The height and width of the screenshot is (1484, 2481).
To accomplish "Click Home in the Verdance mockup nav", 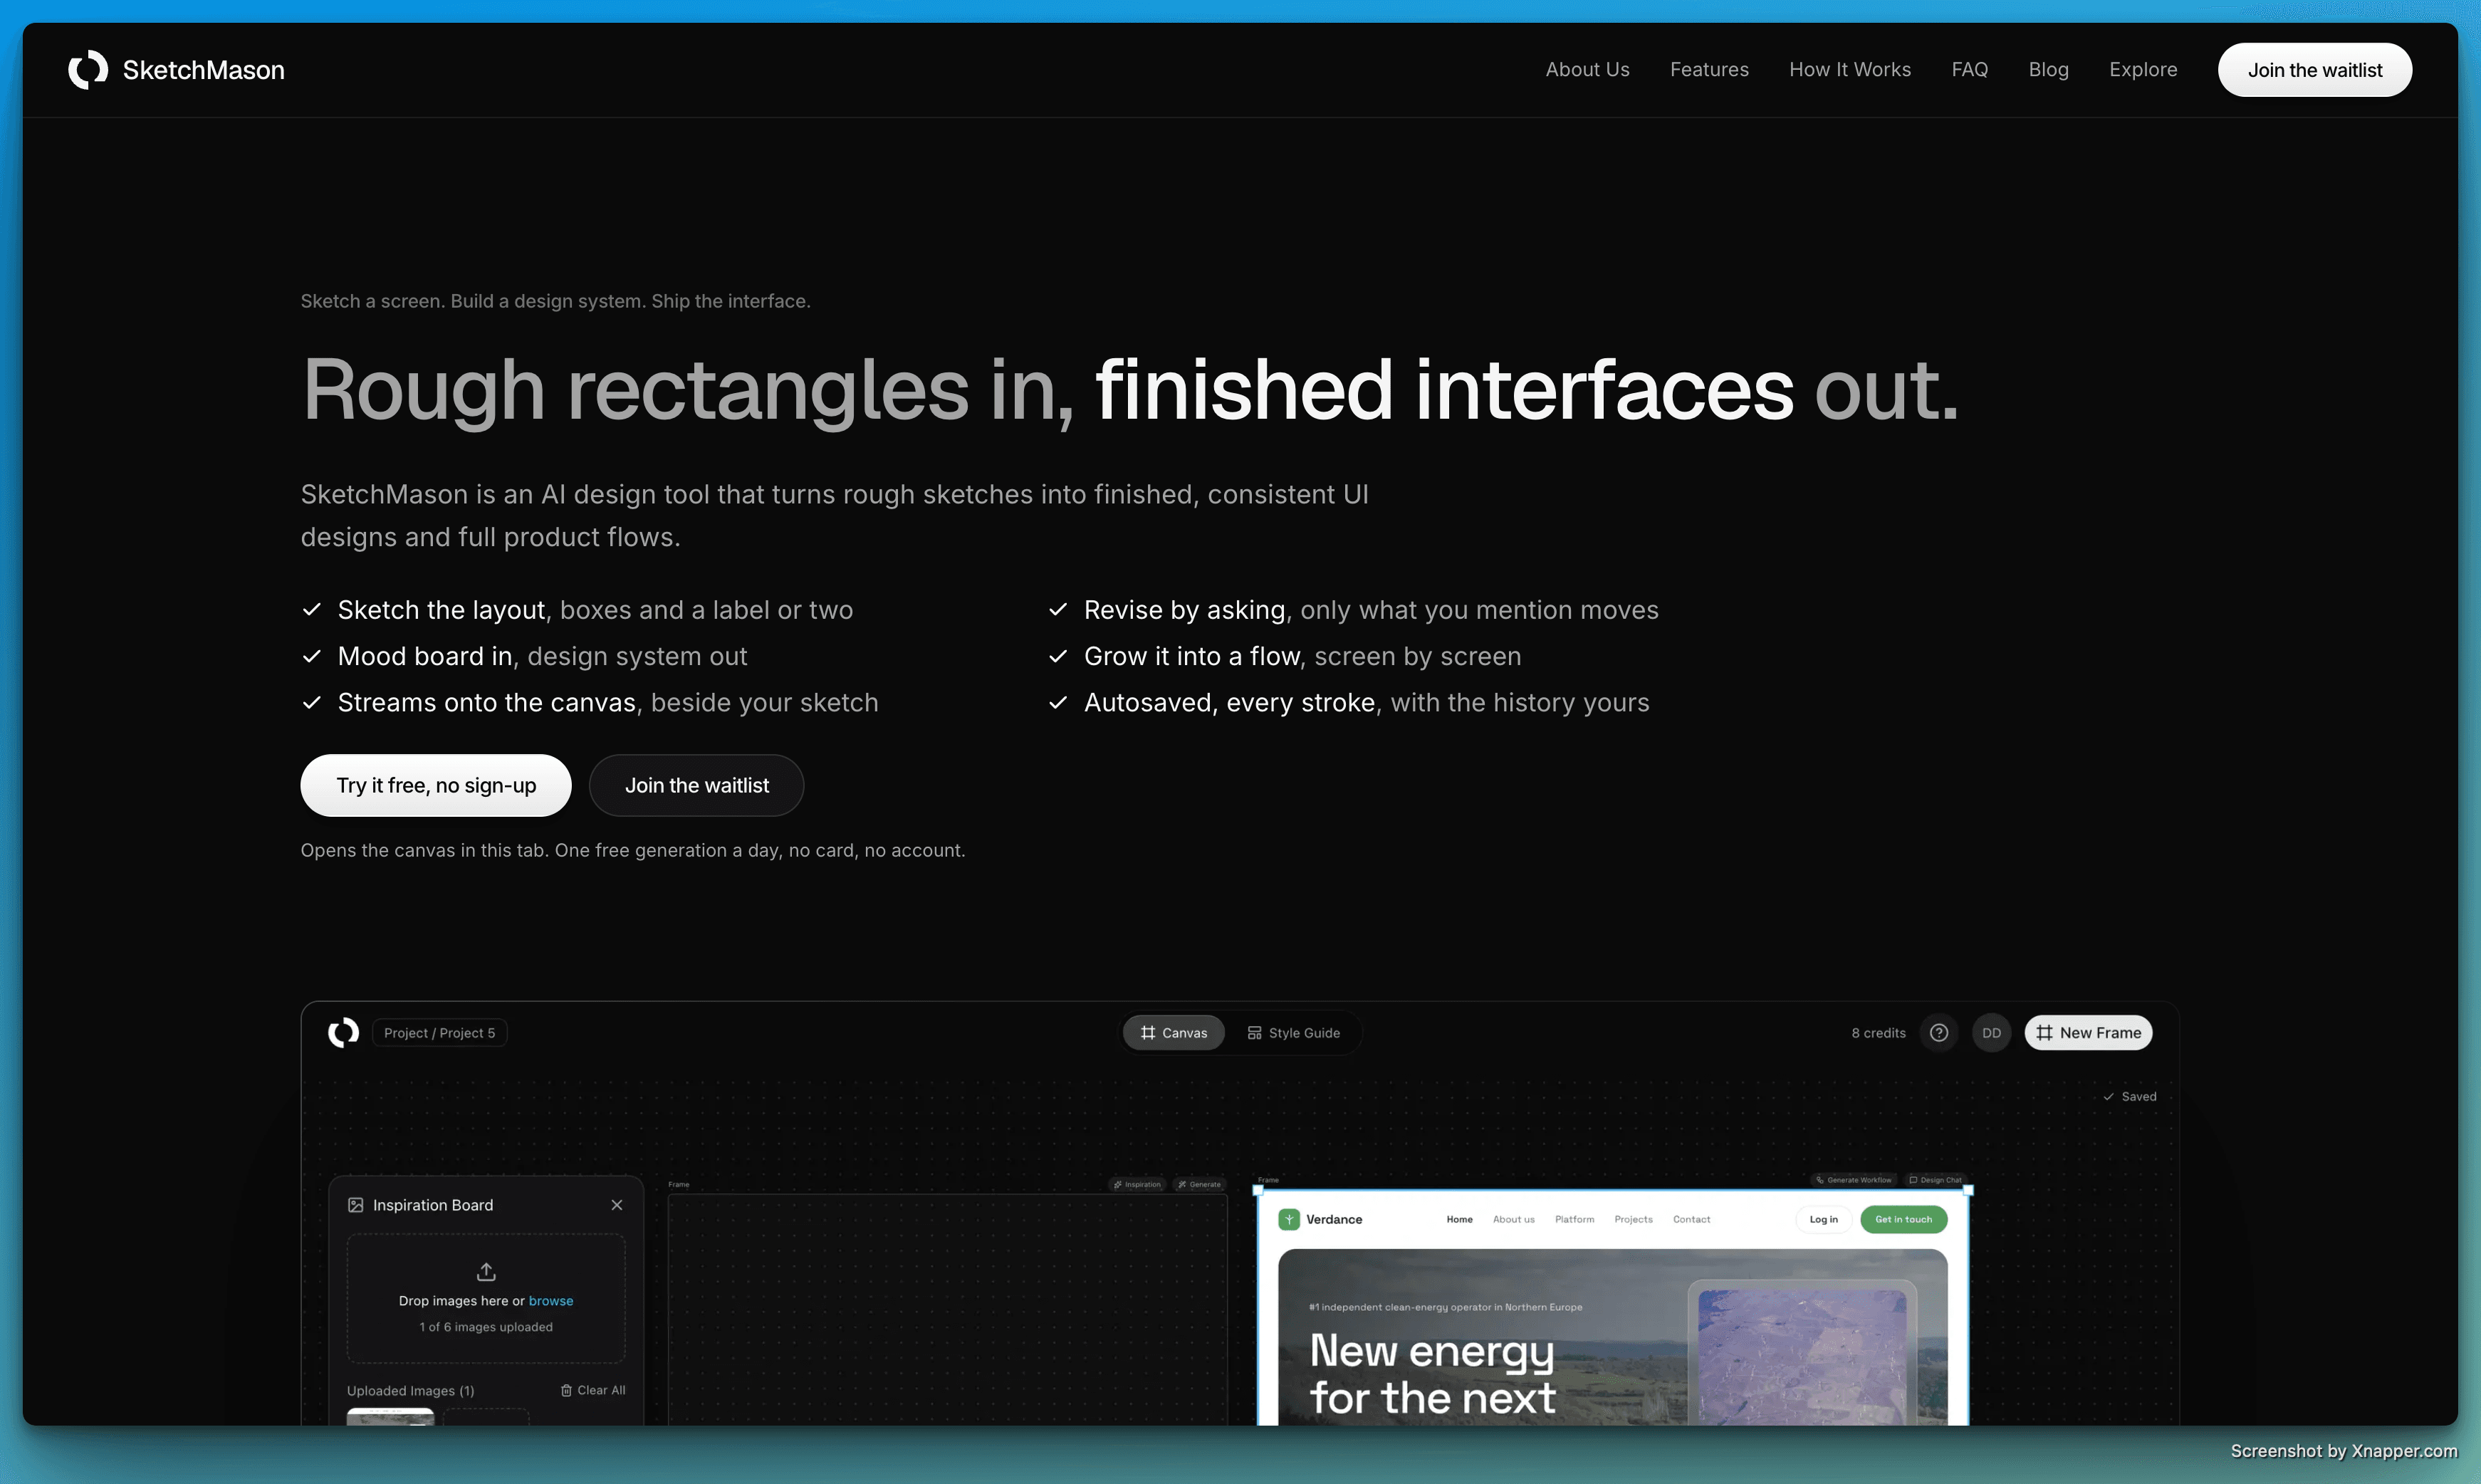I will coord(1459,1219).
